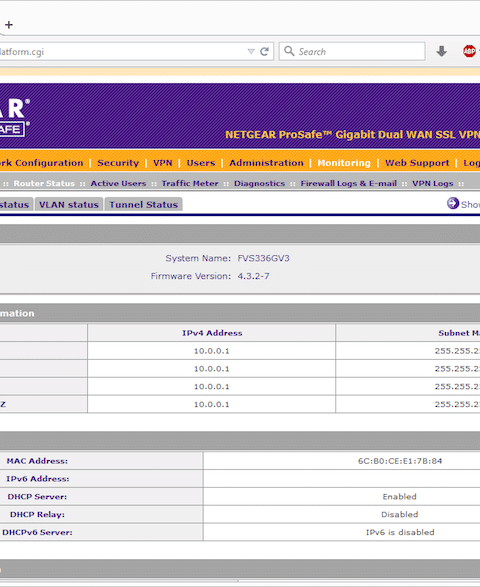Open the Users menu
Viewport: 480px width, 587px height.
(x=201, y=163)
